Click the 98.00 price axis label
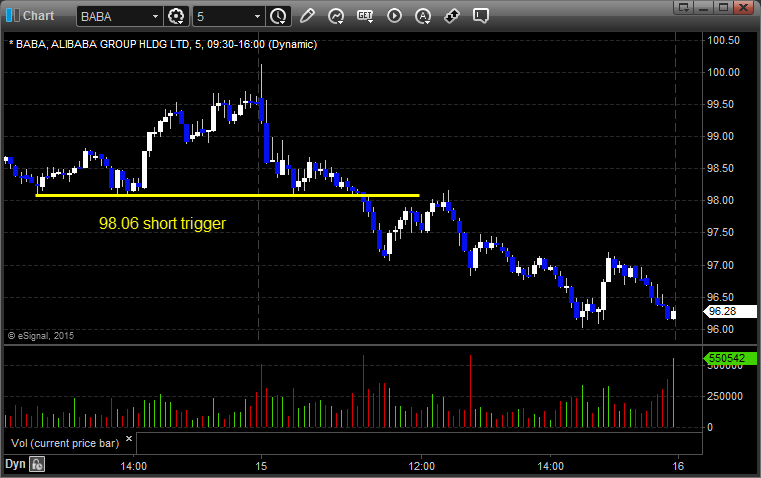 [x=720, y=200]
